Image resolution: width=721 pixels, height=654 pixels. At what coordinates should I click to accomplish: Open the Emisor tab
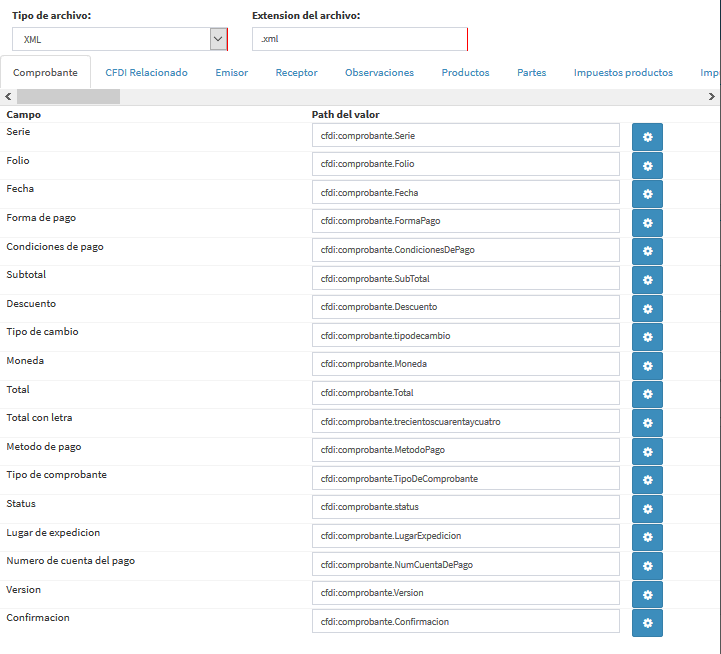click(x=231, y=73)
